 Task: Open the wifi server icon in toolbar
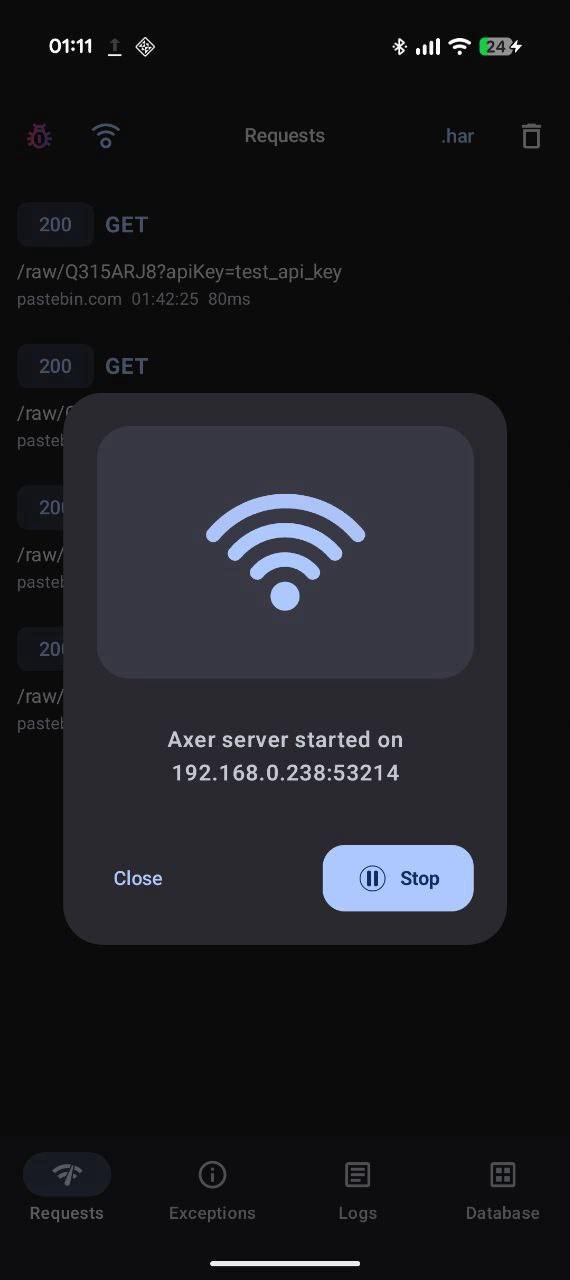pos(106,136)
